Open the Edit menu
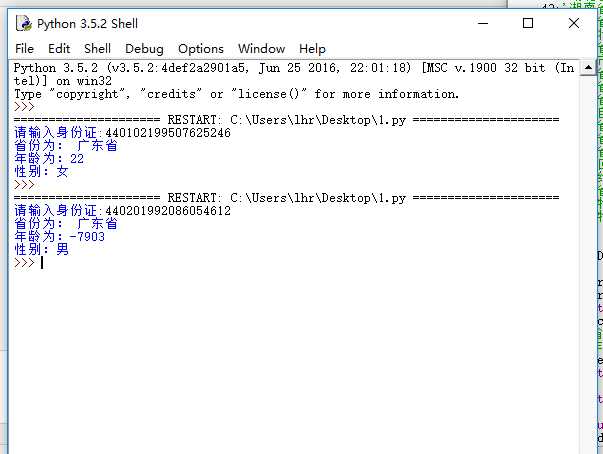The width and height of the screenshot is (603, 454). 59,49
